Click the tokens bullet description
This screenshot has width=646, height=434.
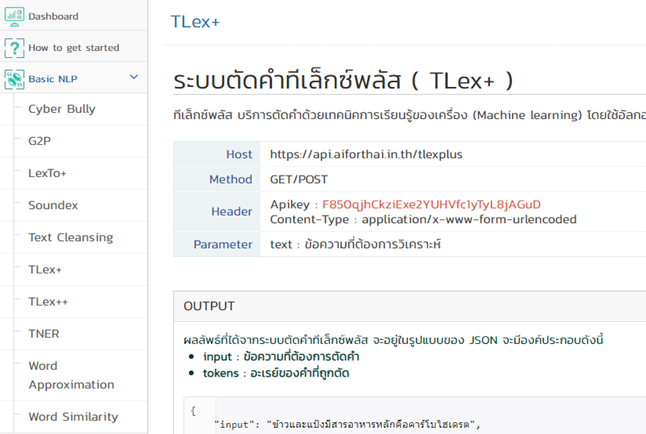[276, 373]
